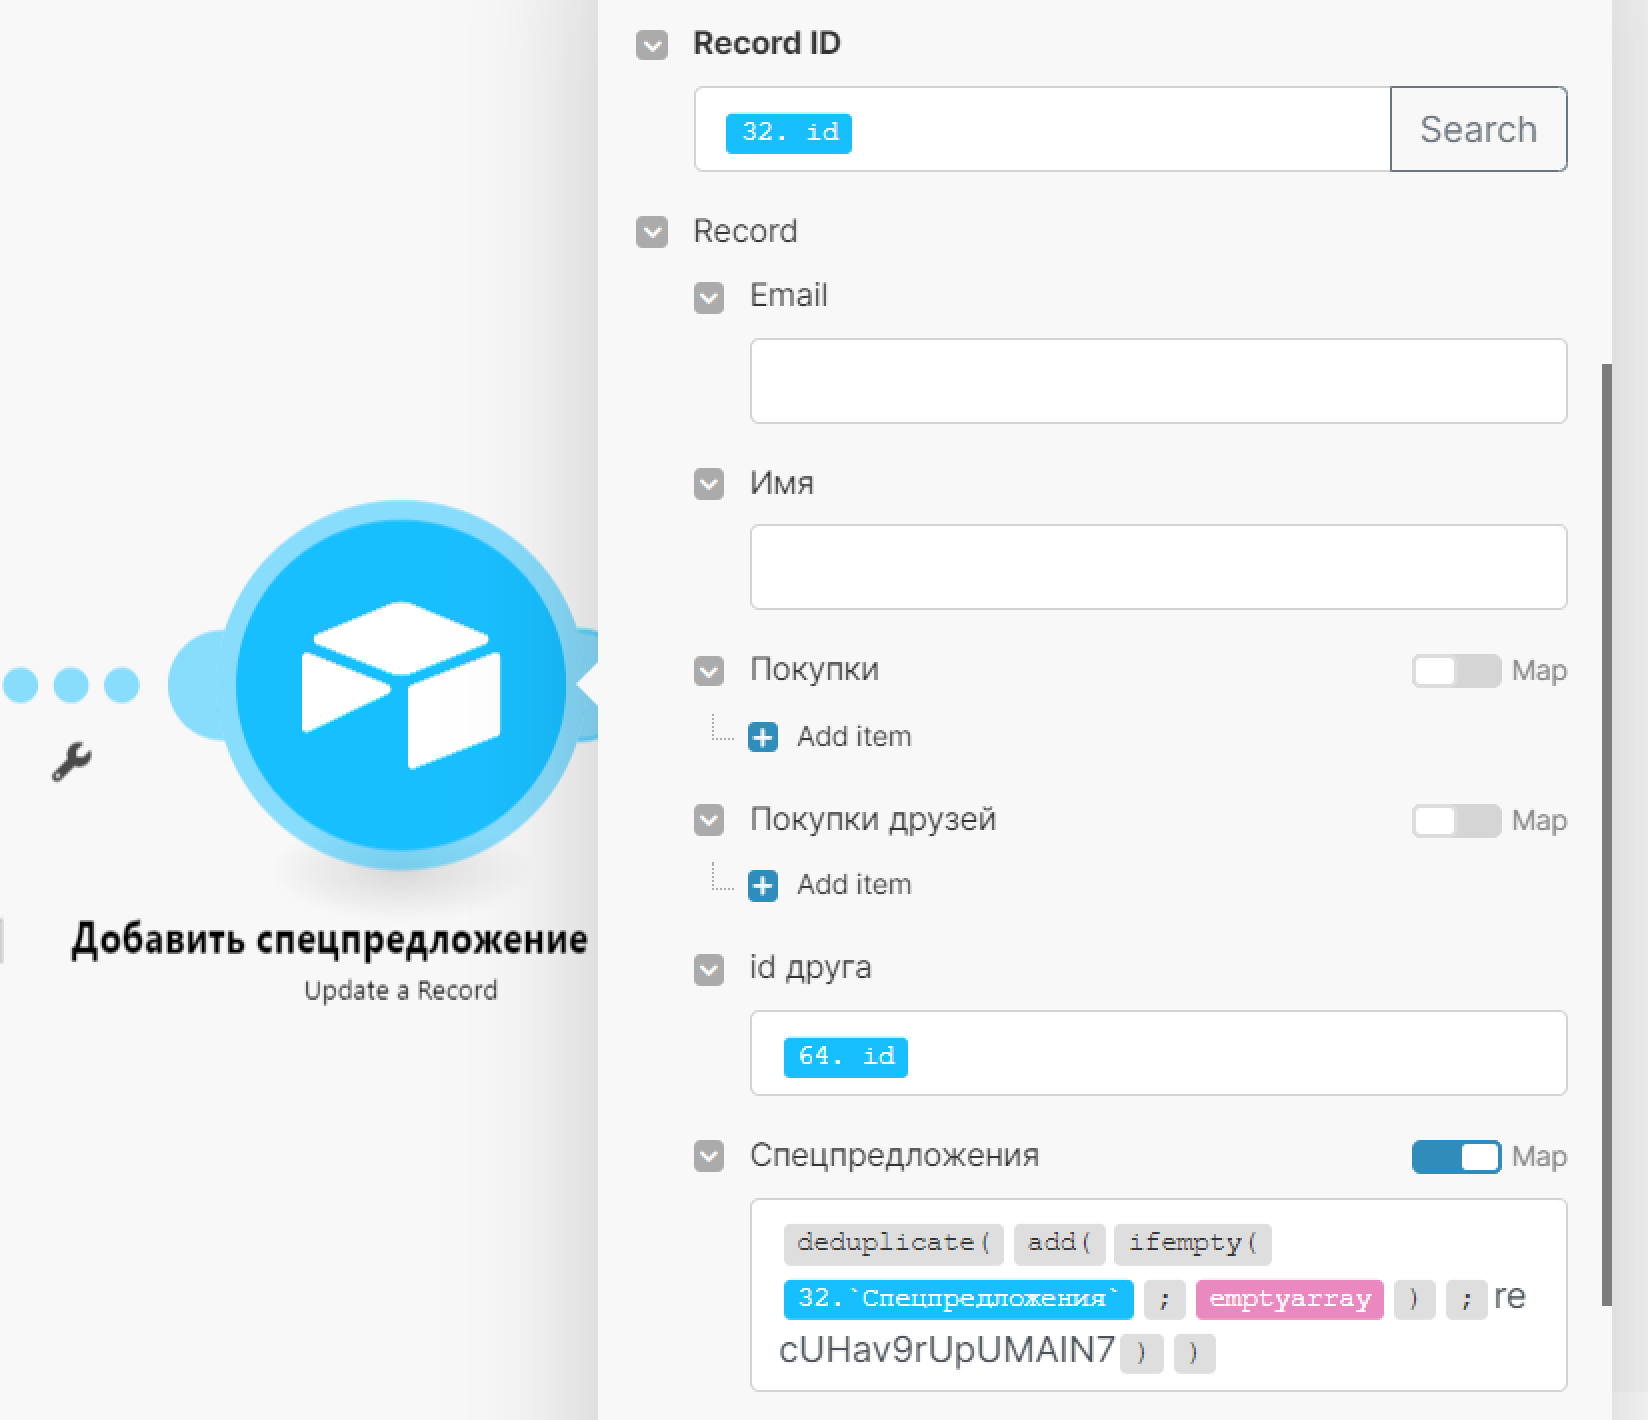Image resolution: width=1648 pixels, height=1420 pixels.
Task: Click the emptyarray keyword pill
Action: tap(1290, 1299)
